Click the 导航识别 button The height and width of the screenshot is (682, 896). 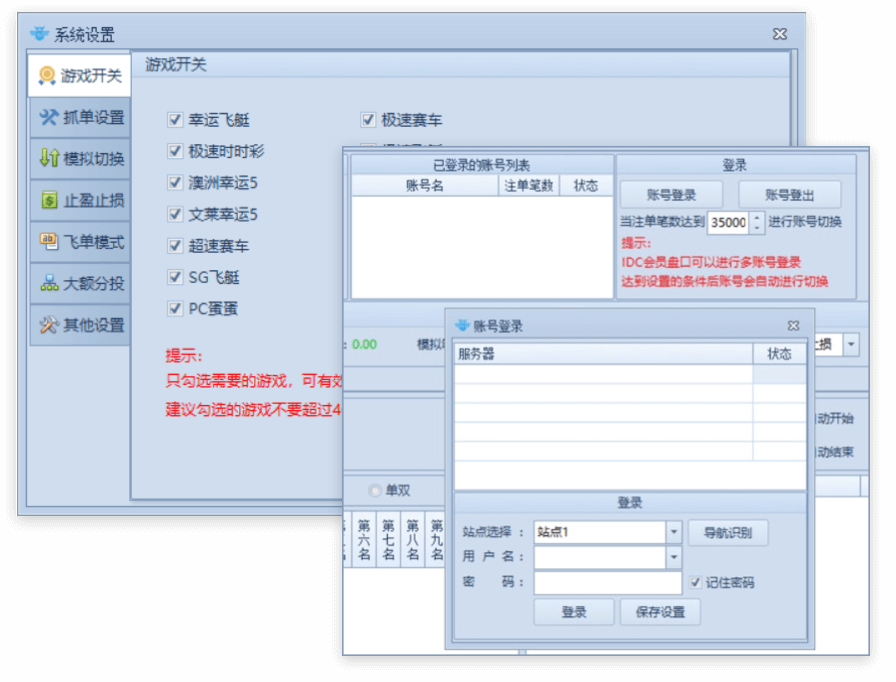click(x=727, y=532)
